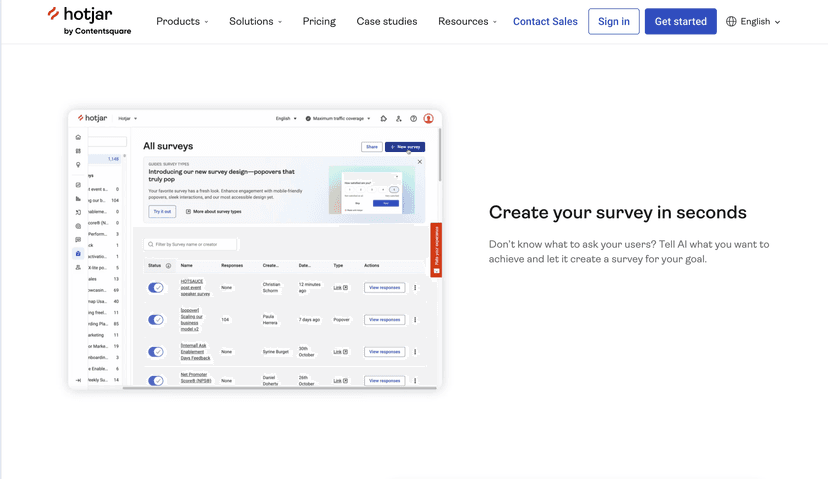The height and width of the screenshot is (479, 828).
Task: Toggle status of HOTSAUCE post event survey
Action: pos(156,287)
